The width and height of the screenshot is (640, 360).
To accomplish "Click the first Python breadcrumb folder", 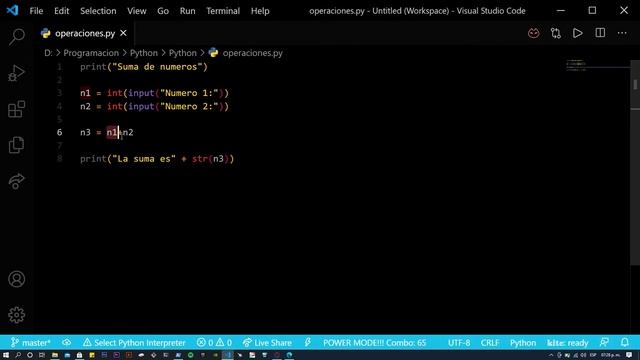I will tap(144, 53).
